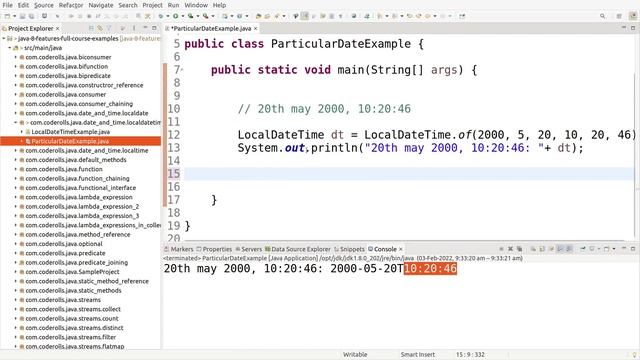This screenshot has width=640, height=360.
Task: Select LocalDateTimeExample.java in tree
Action: [x=71, y=132]
